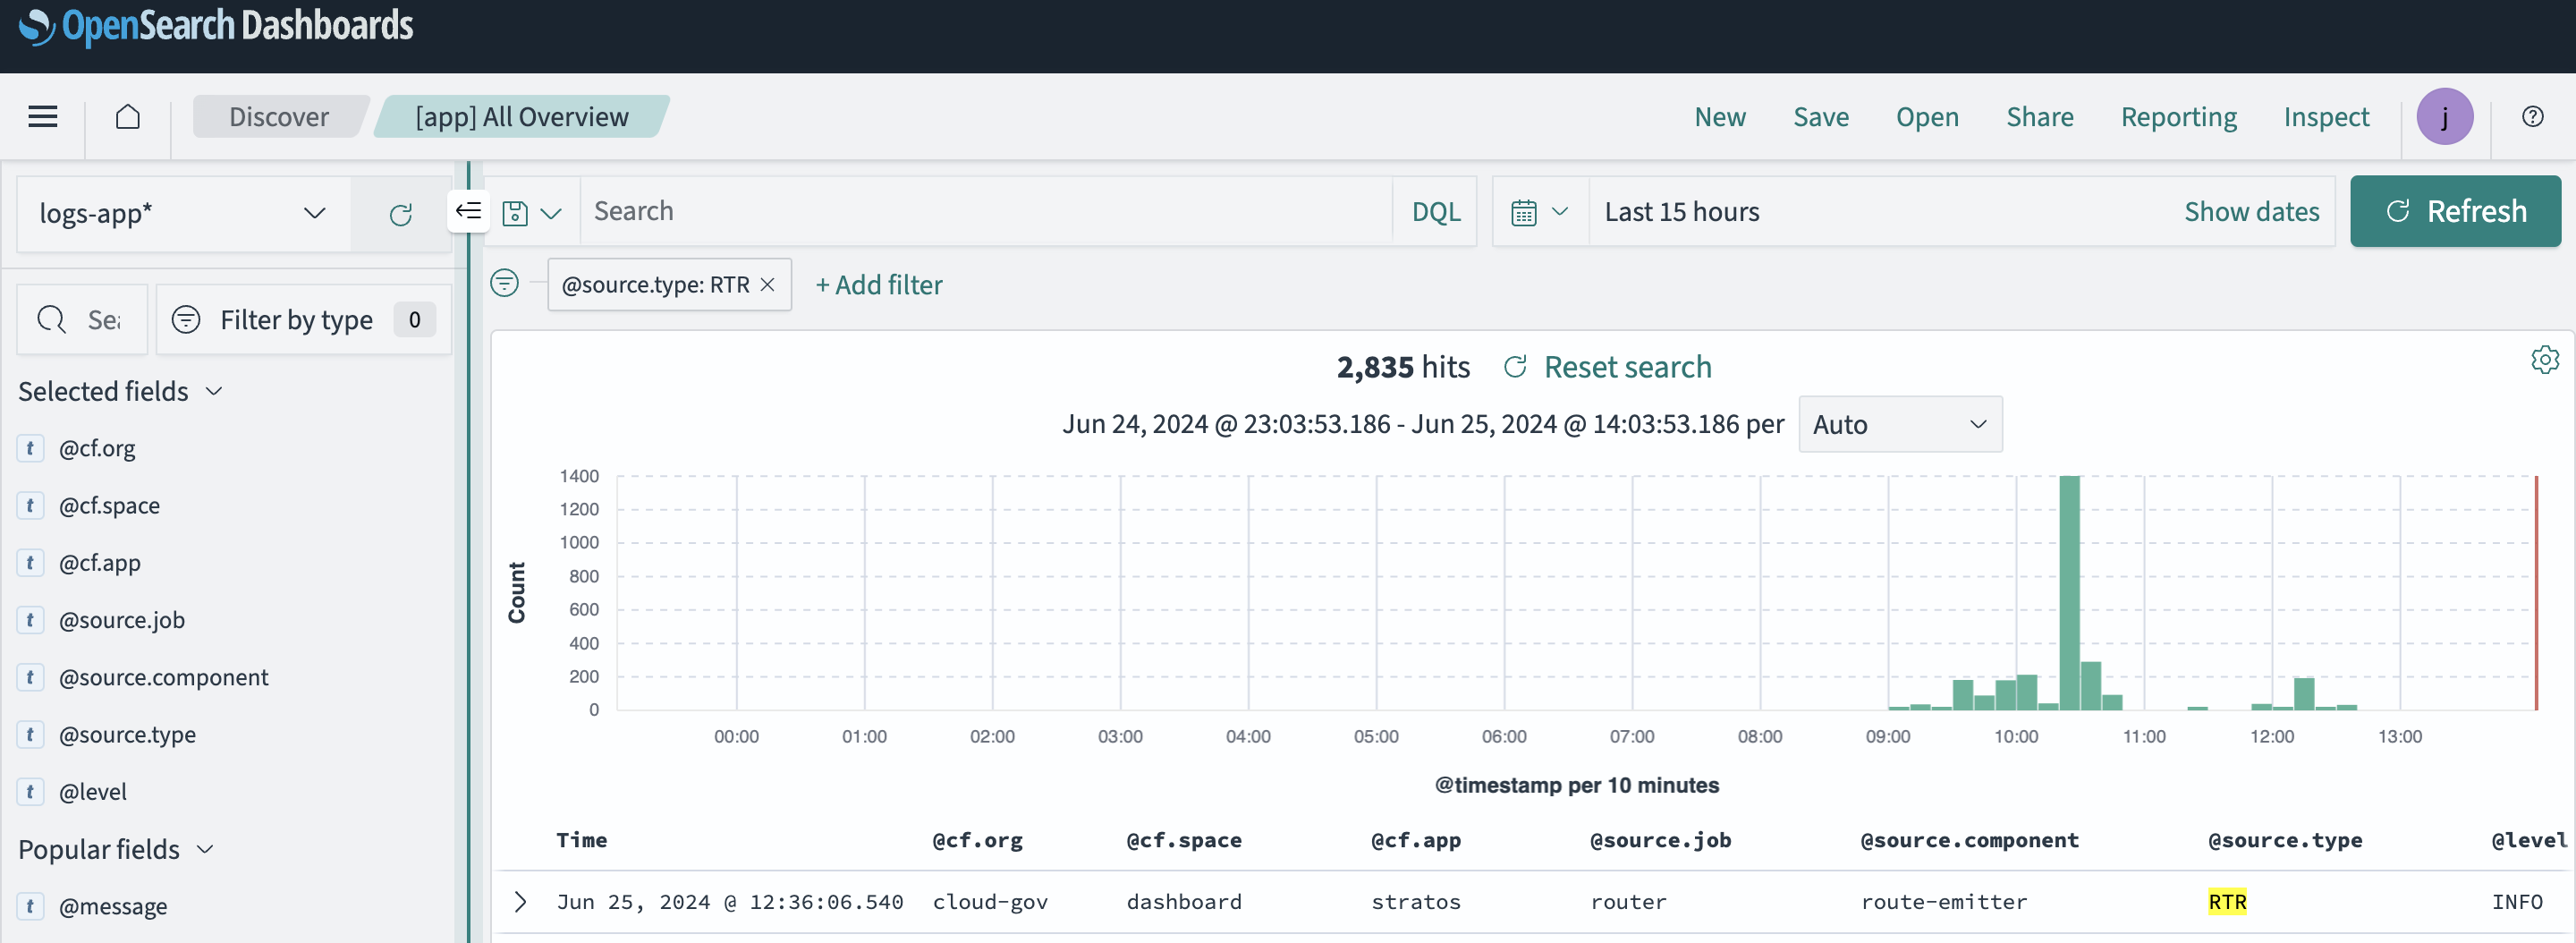Switch query language via DQL
Screen dimensions: 2576x943
point(1435,212)
